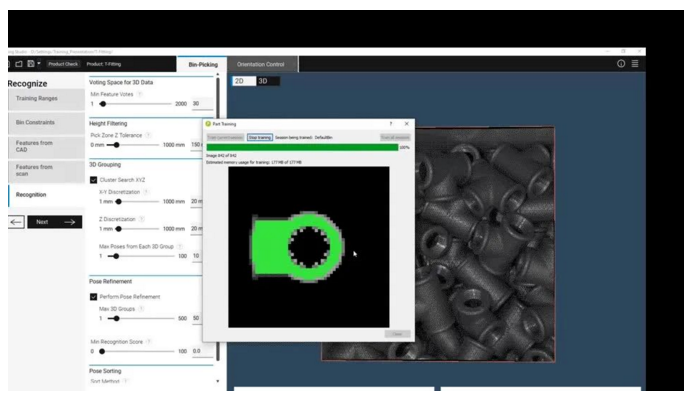Switch the viewer to 3D mode
Screen dimensions: 684x399
click(268, 81)
